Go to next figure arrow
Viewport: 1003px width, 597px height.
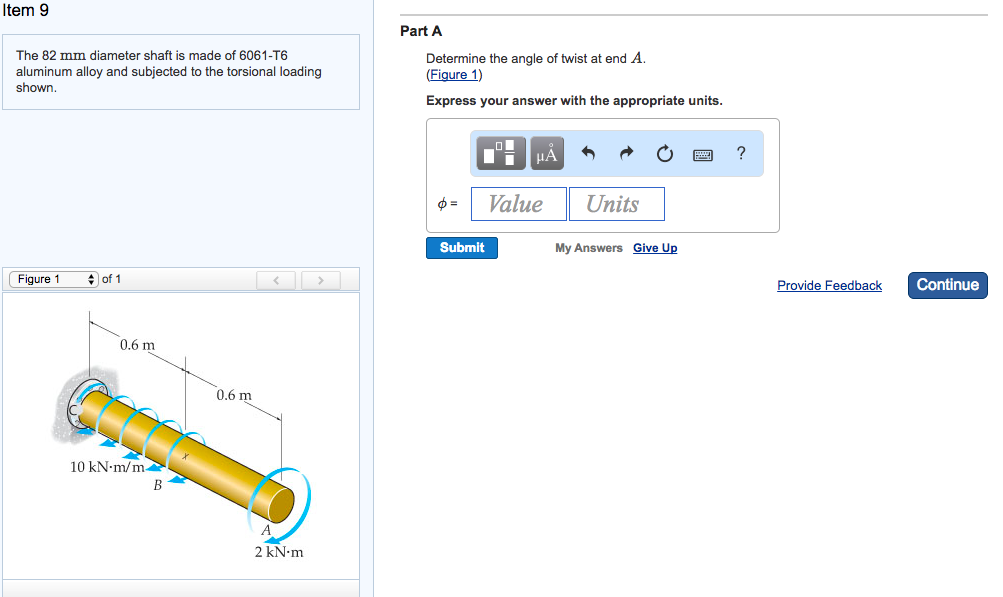(320, 280)
